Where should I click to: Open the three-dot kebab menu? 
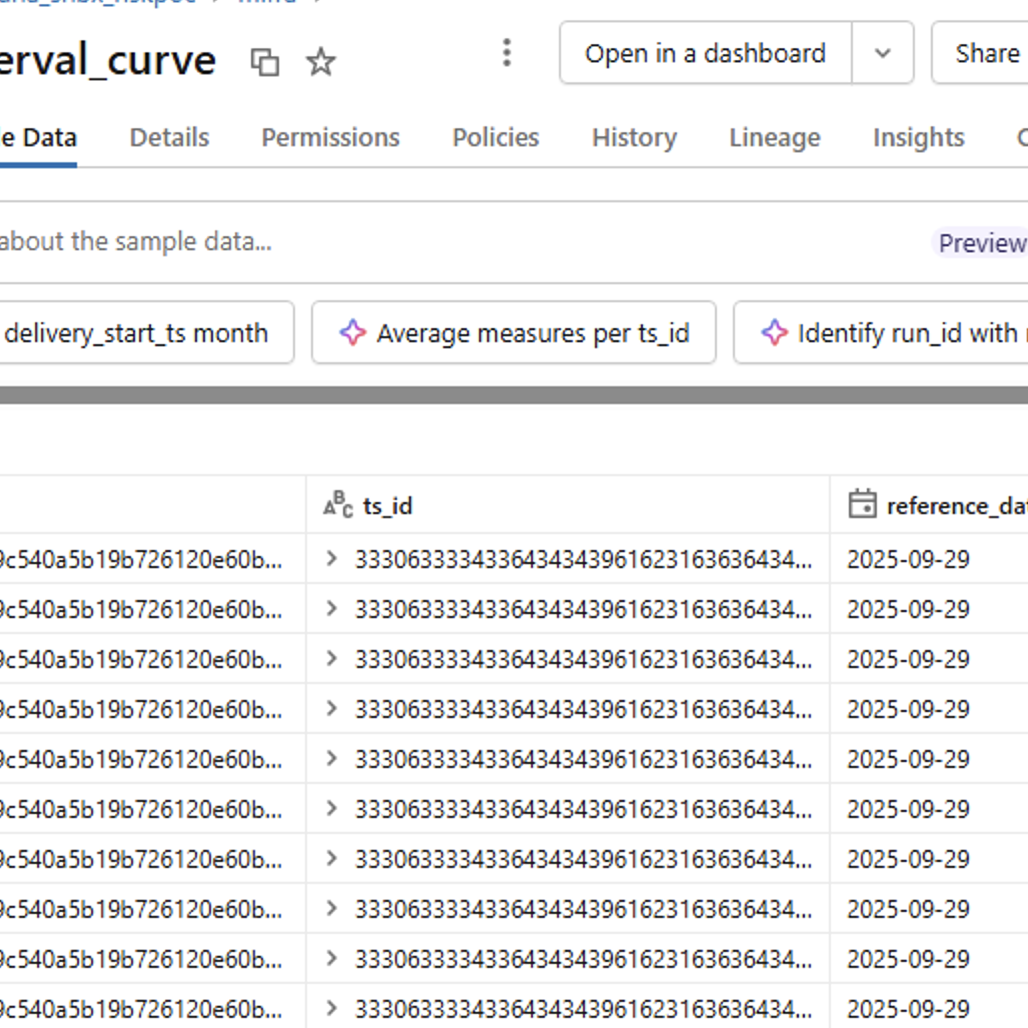[507, 53]
